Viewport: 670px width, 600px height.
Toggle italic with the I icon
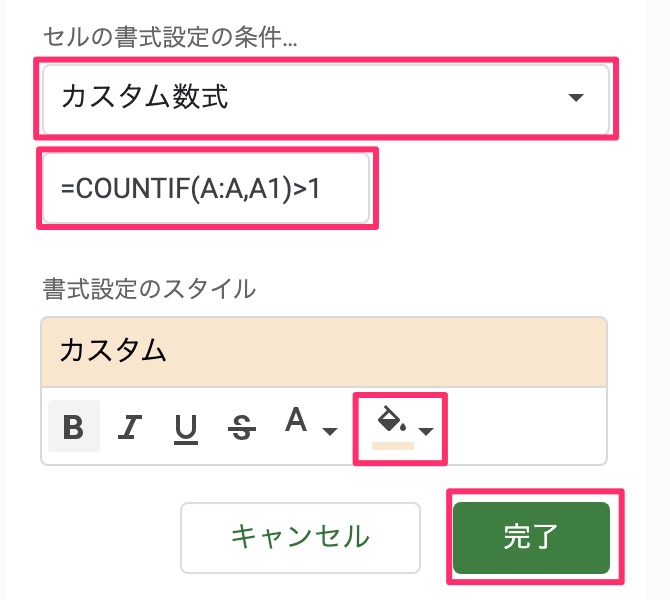[129, 427]
